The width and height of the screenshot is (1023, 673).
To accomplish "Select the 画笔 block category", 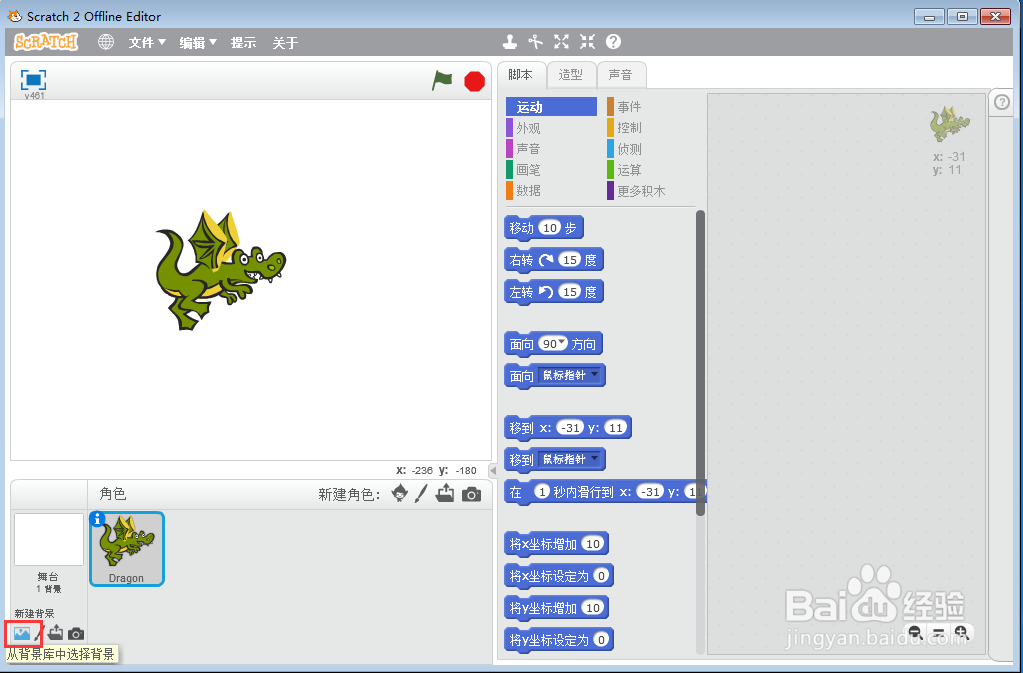I will [551, 170].
